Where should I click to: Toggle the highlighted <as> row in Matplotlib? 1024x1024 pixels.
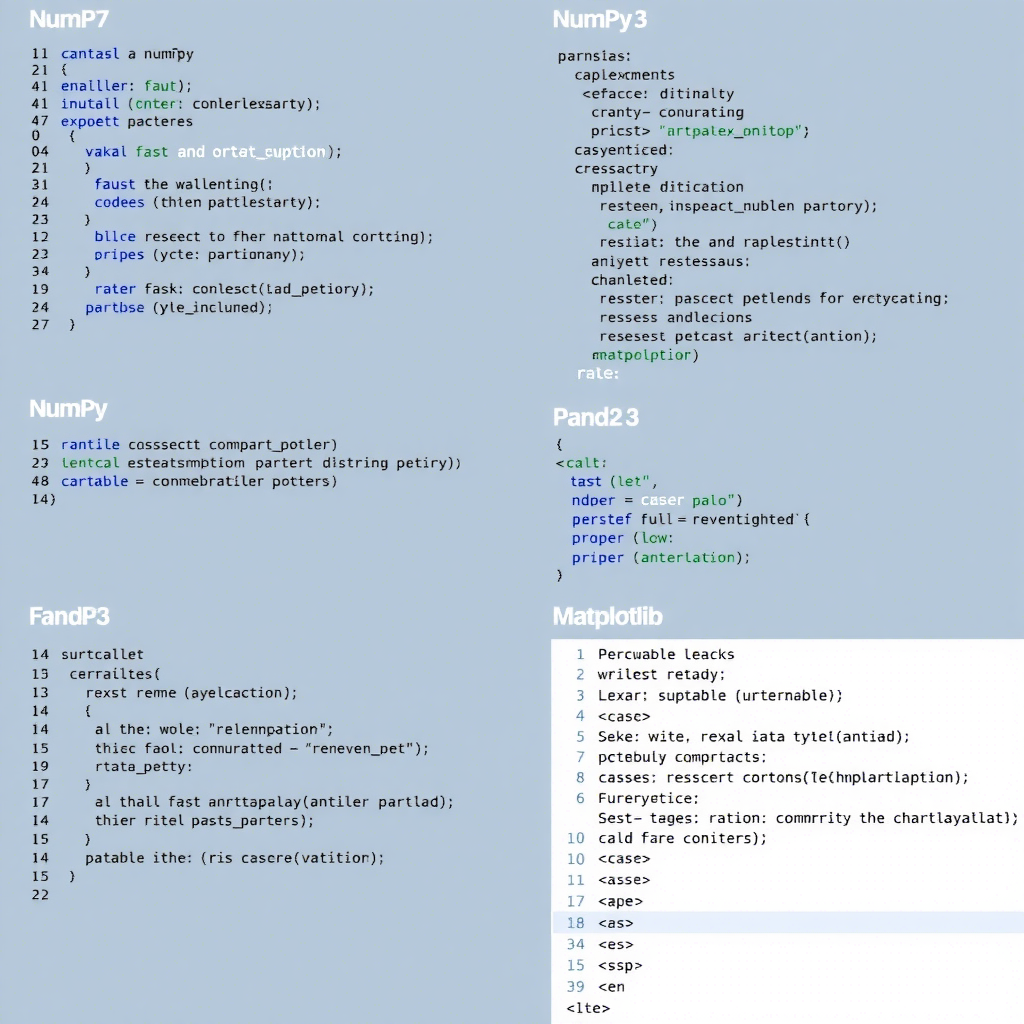624,923
